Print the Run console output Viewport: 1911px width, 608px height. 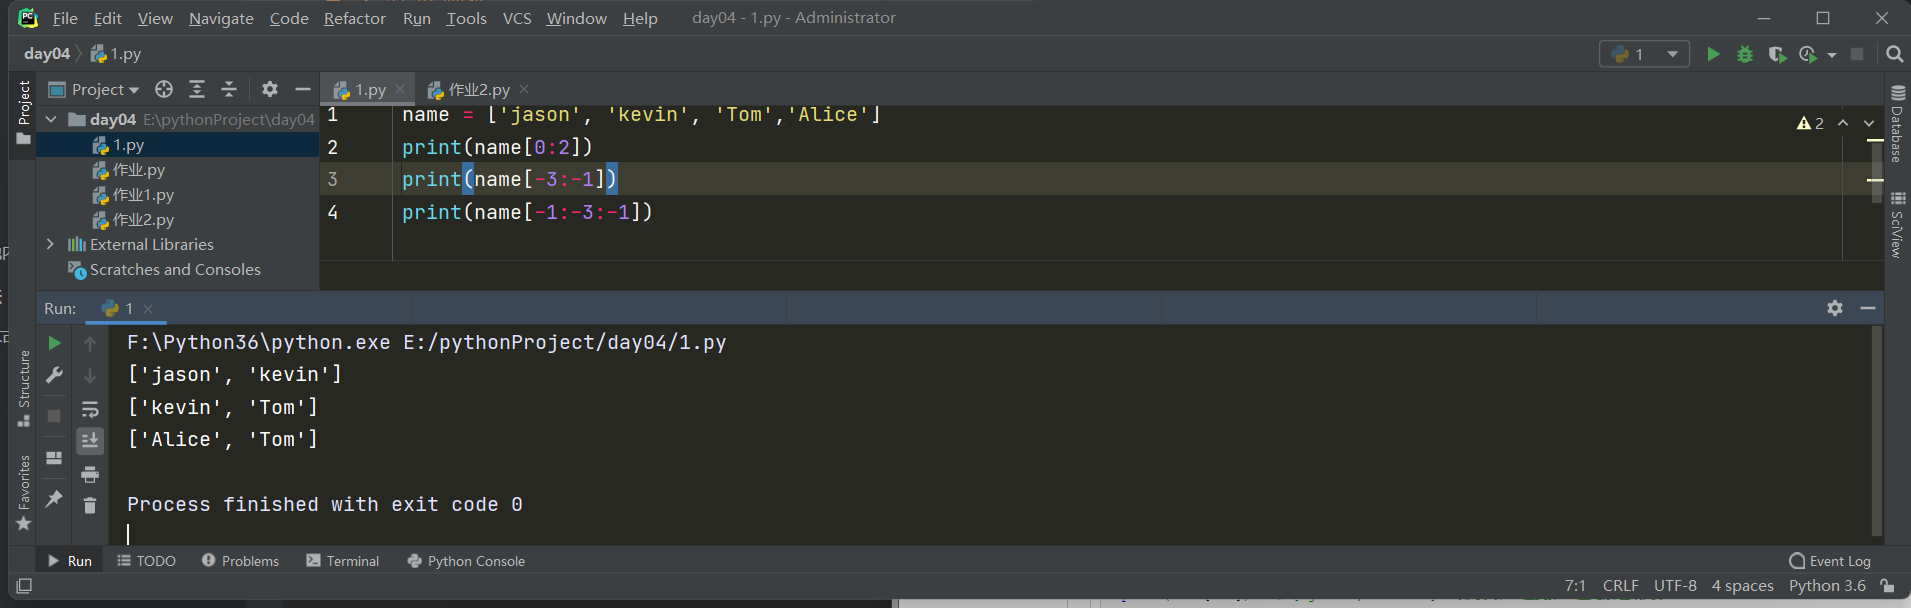[x=90, y=474]
